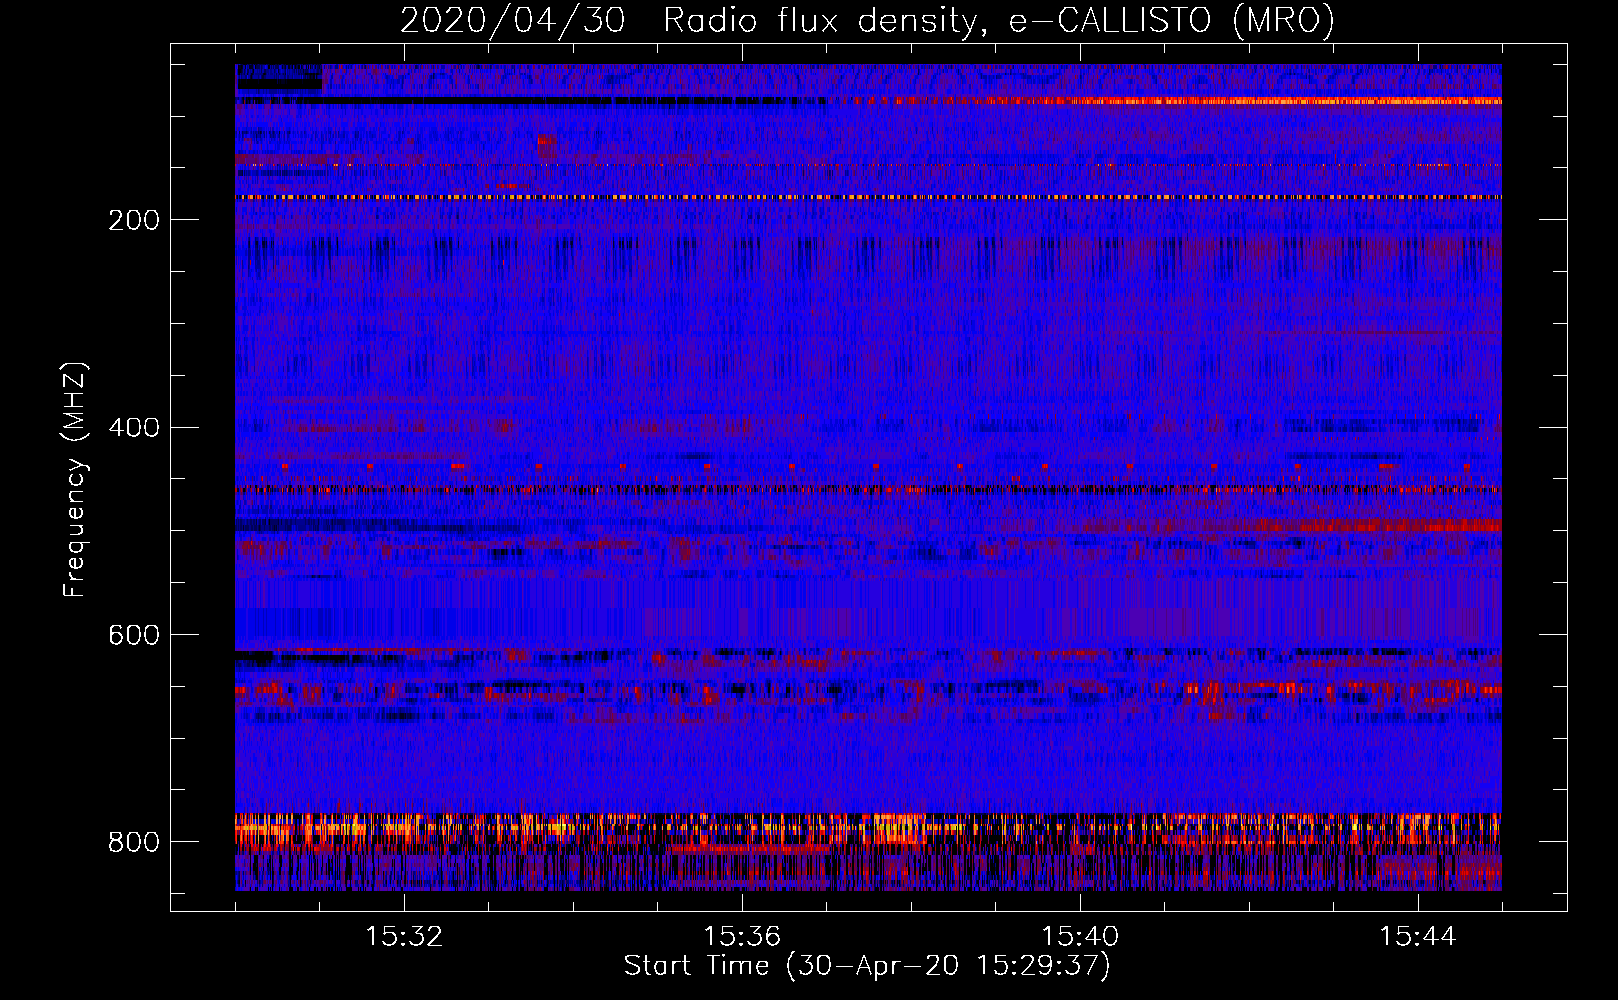Click the plot title 'Radio flux density, e-CALLISTO (MRO)'
Image resolution: width=1618 pixels, height=1000 pixels.
click(999, 21)
